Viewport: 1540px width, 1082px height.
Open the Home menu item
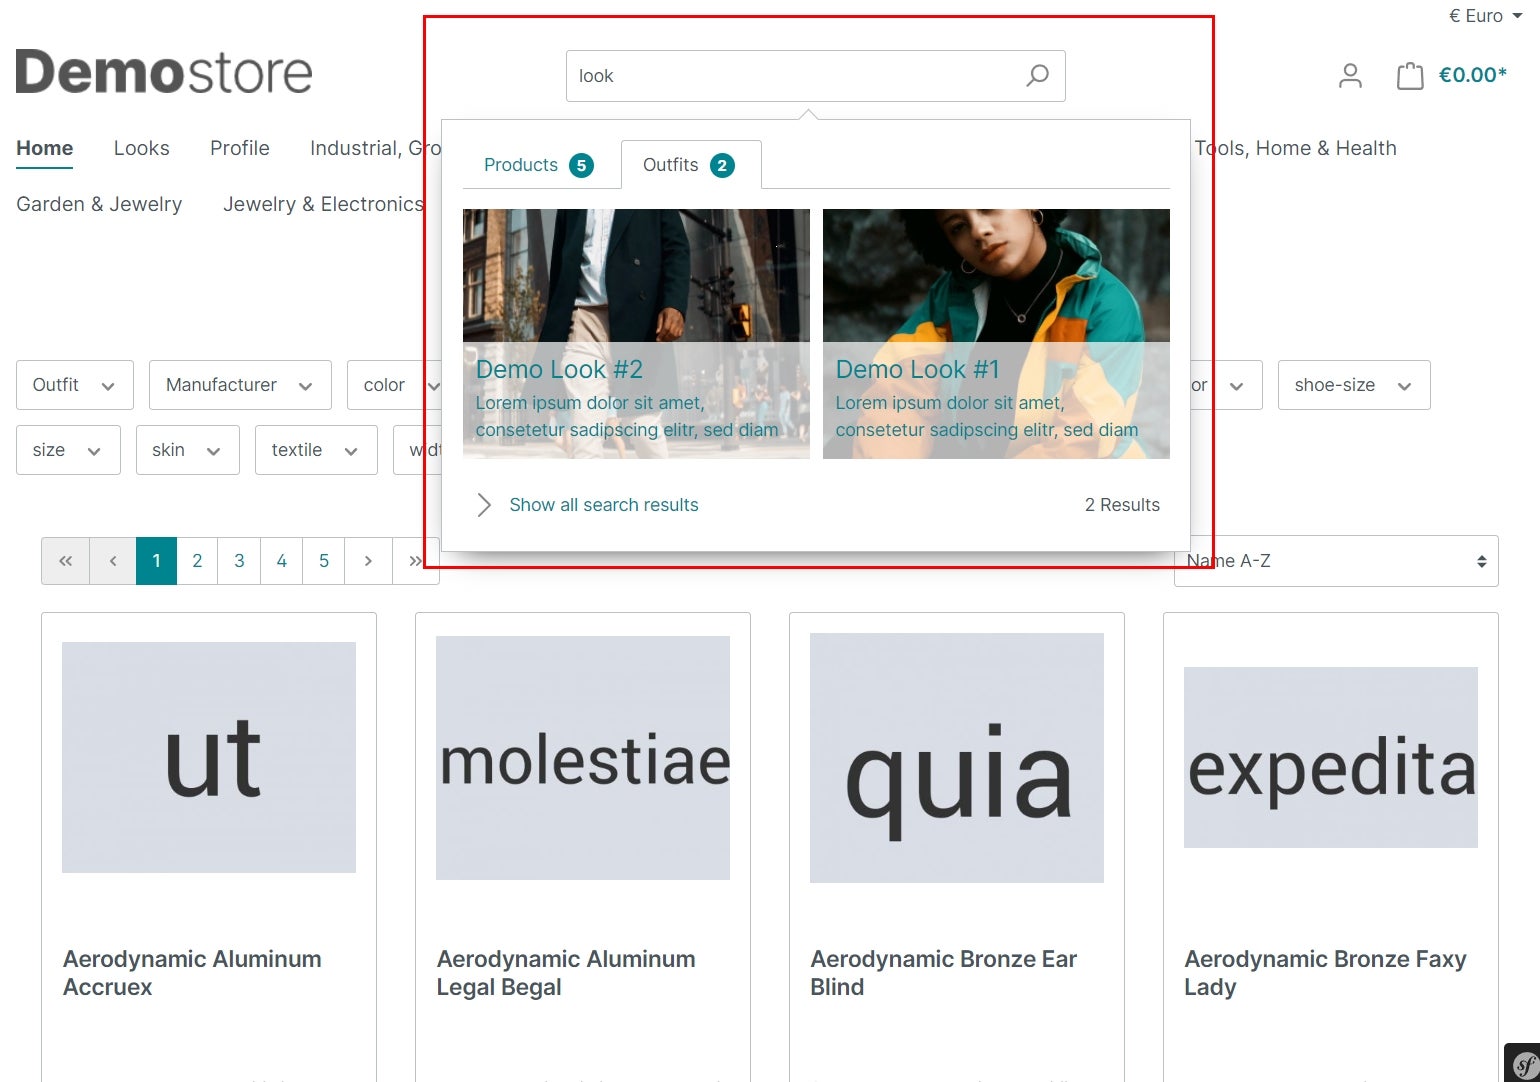[x=45, y=148]
